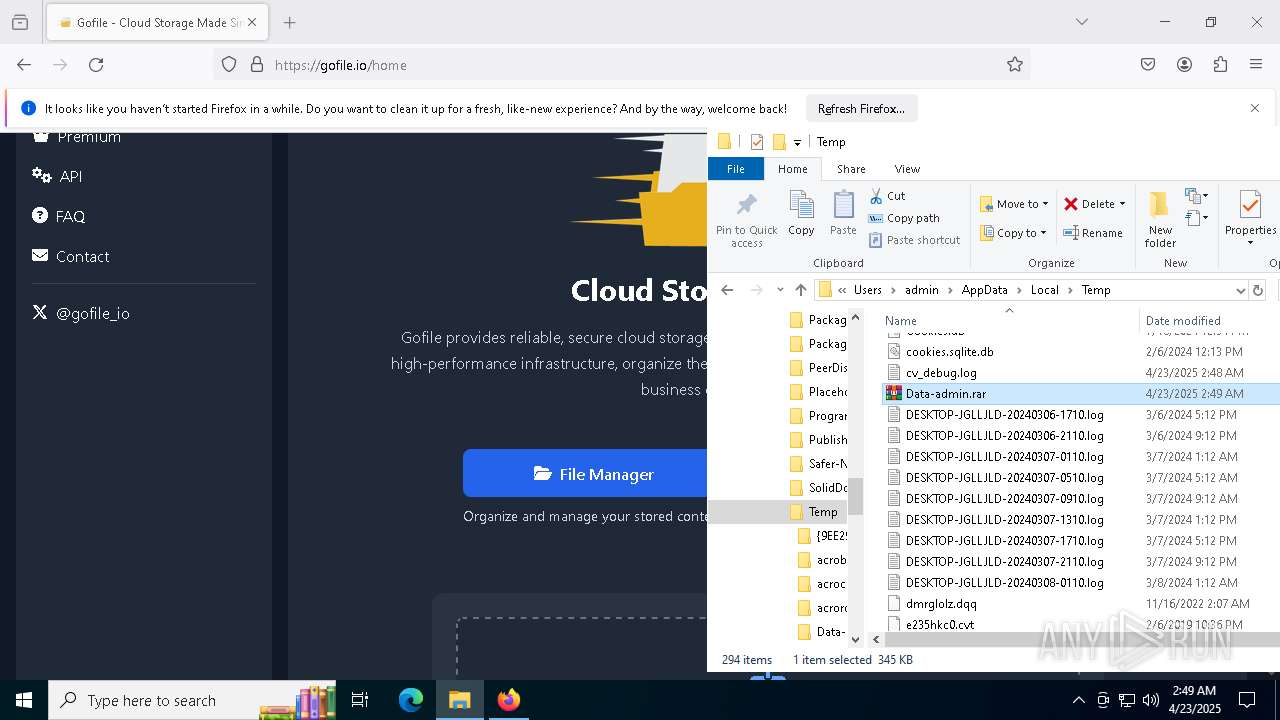
Task: Switch to Home ribbon tab
Action: coord(792,169)
